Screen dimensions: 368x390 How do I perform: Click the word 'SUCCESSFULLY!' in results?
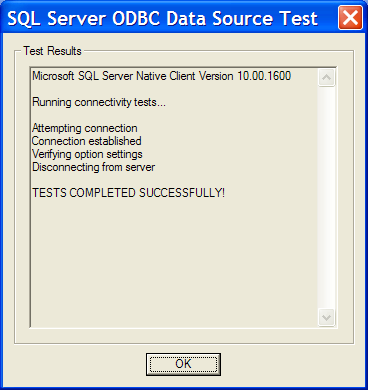[182, 193]
